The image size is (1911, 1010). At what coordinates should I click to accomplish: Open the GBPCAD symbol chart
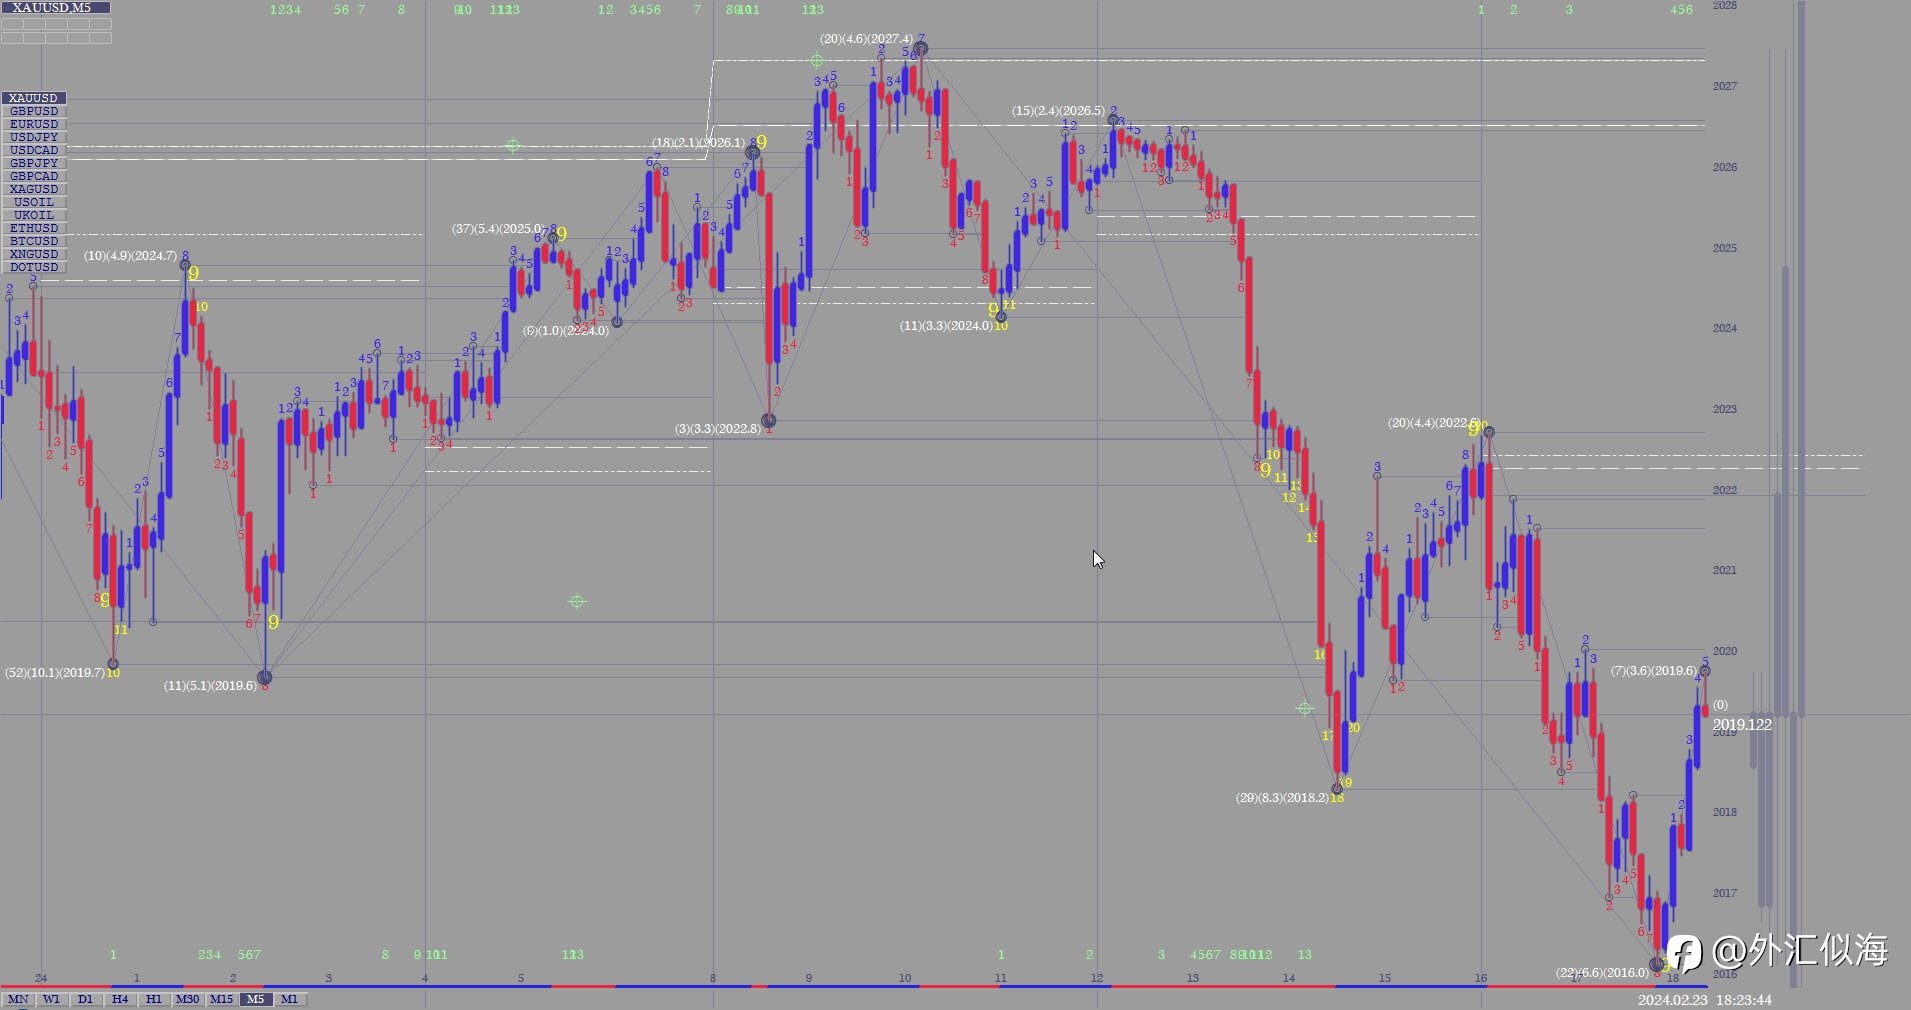[34, 176]
